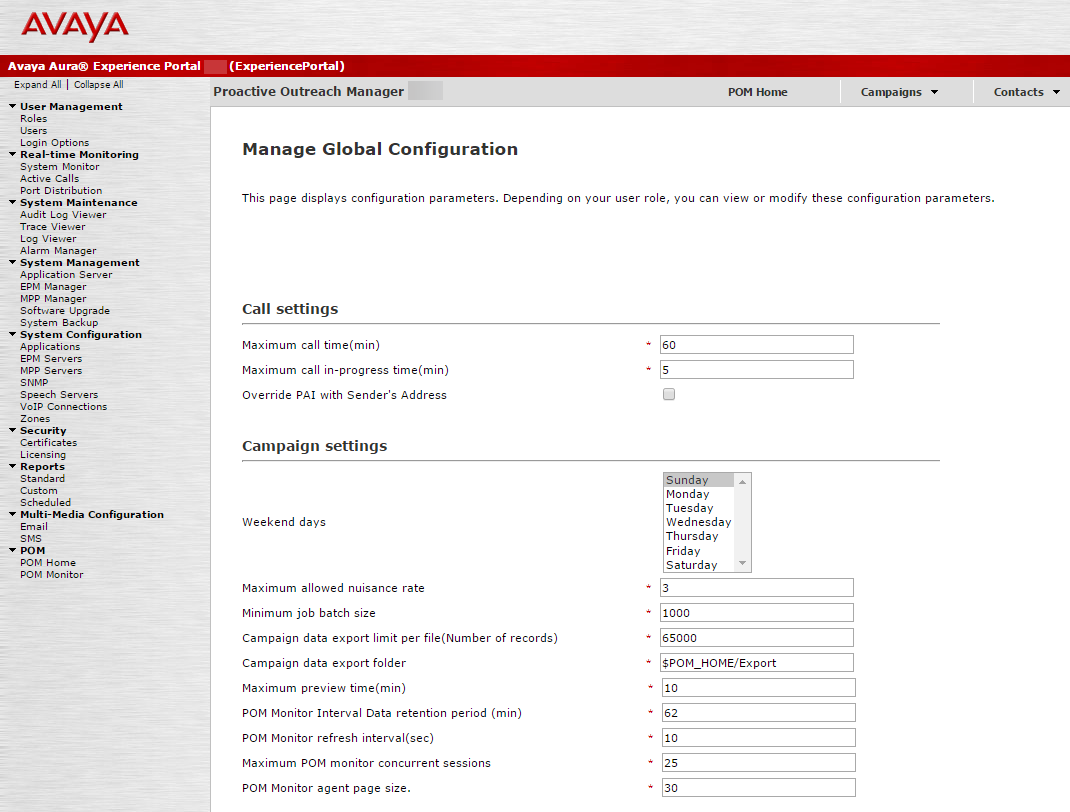Open MPP Manager
Screen dimensions: 1070x812
pos(53,299)
